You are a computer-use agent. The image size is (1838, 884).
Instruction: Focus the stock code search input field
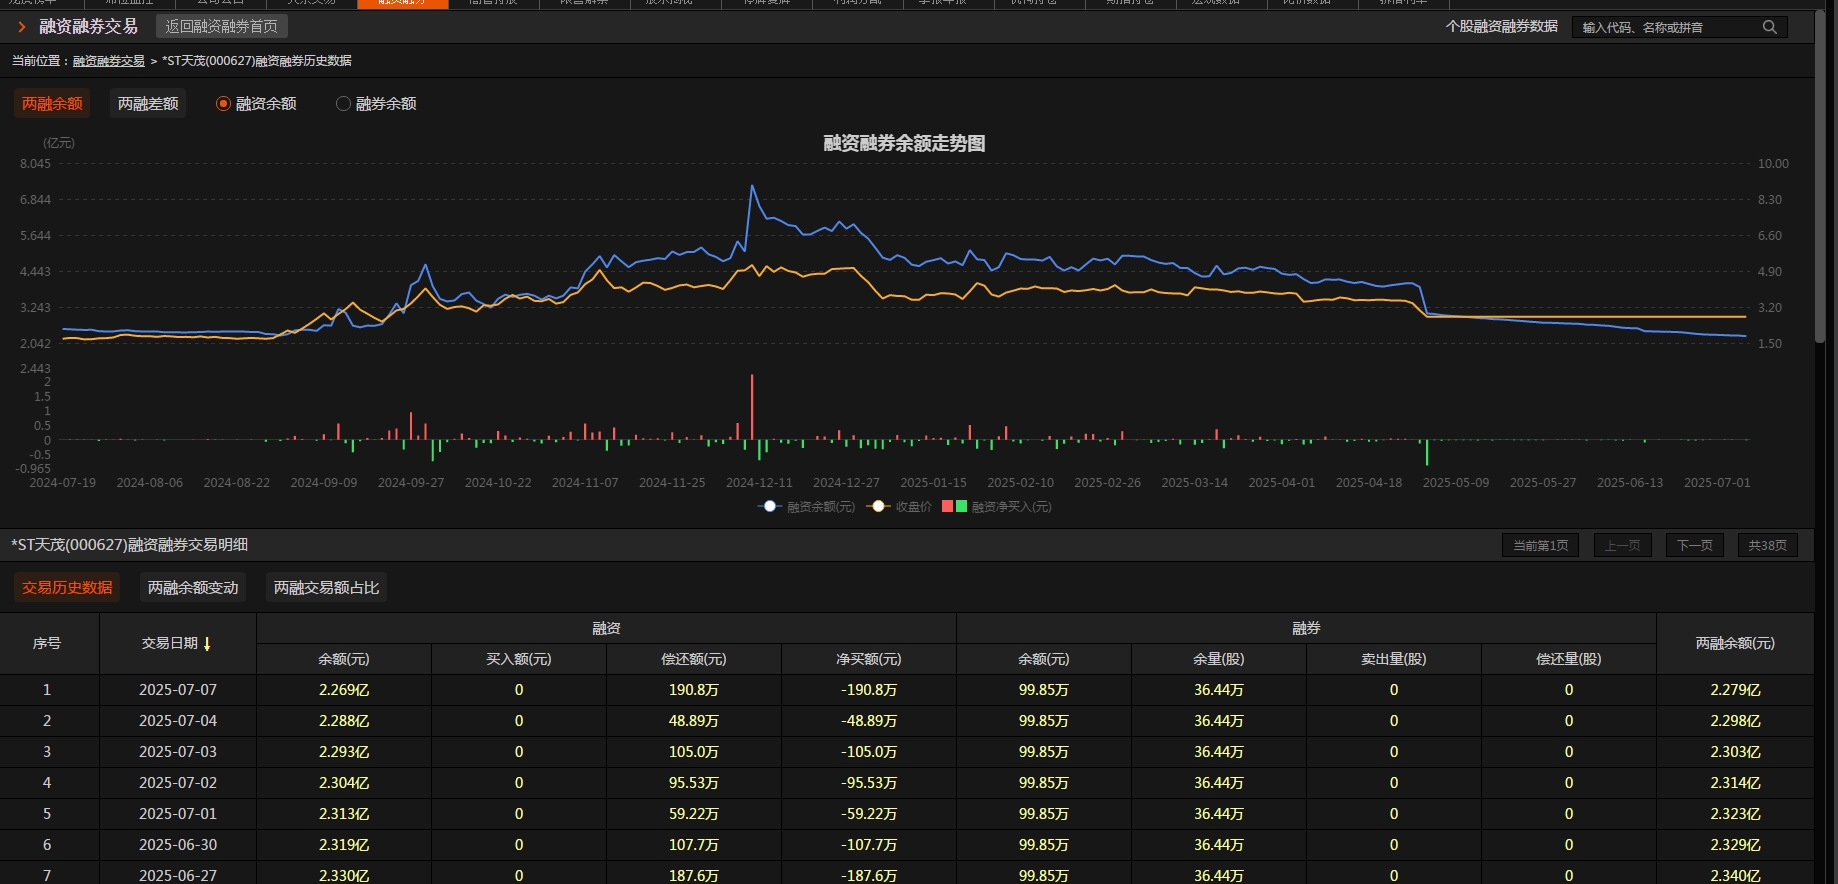click(x=1667, y=27)
